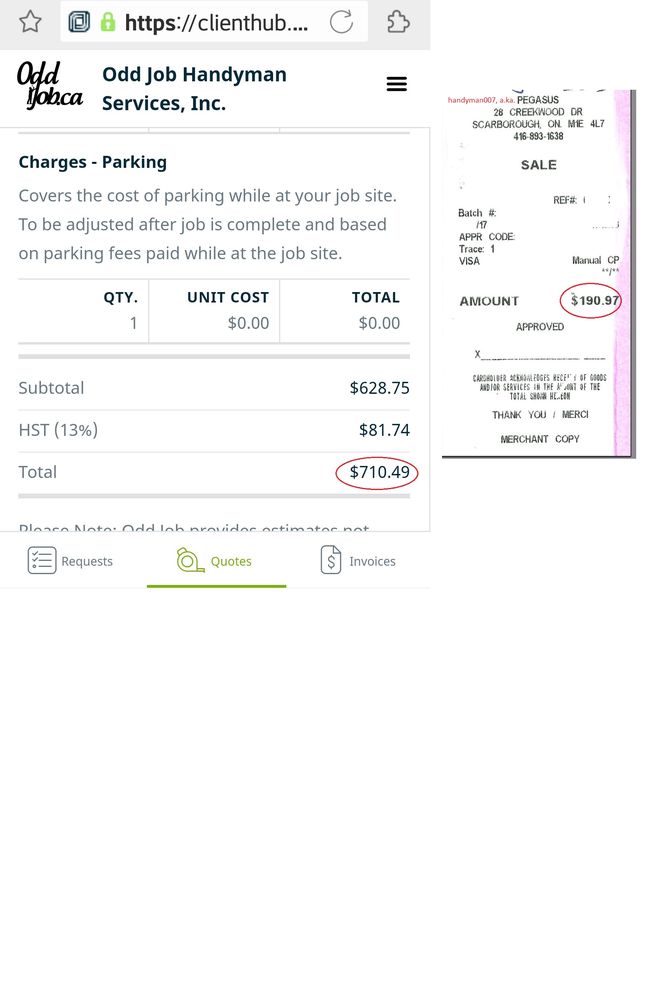
Task: Click the https://clienthub address bar
Action: click(x=216, y=23)
